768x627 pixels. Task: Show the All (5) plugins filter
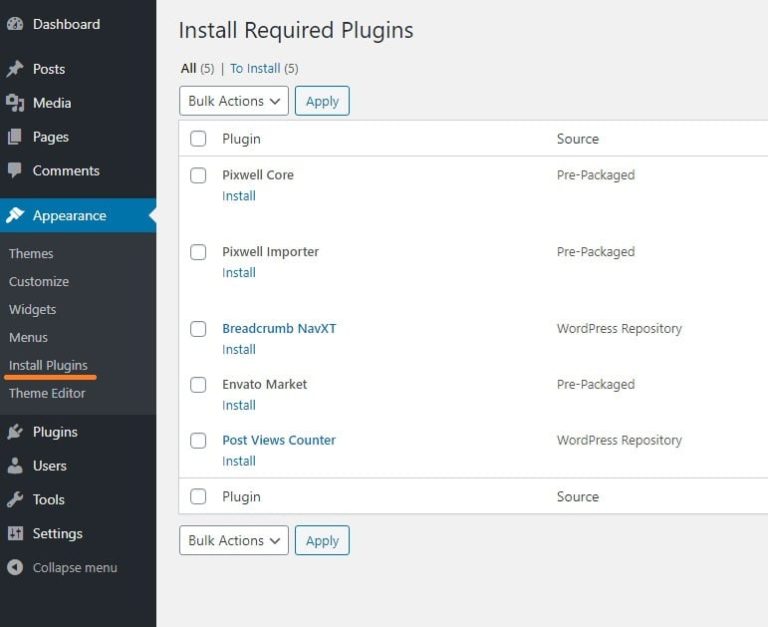pyautogui.click(x=197, y=68)
